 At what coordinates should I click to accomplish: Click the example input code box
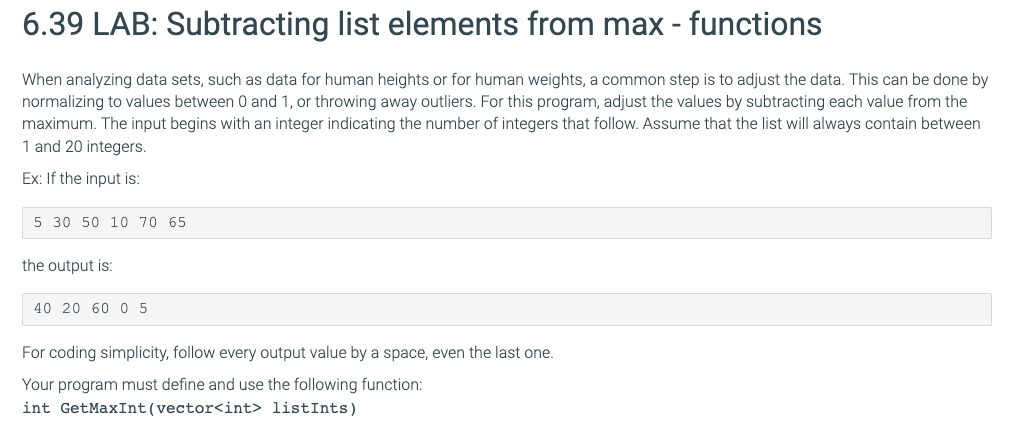coord(506,223)
